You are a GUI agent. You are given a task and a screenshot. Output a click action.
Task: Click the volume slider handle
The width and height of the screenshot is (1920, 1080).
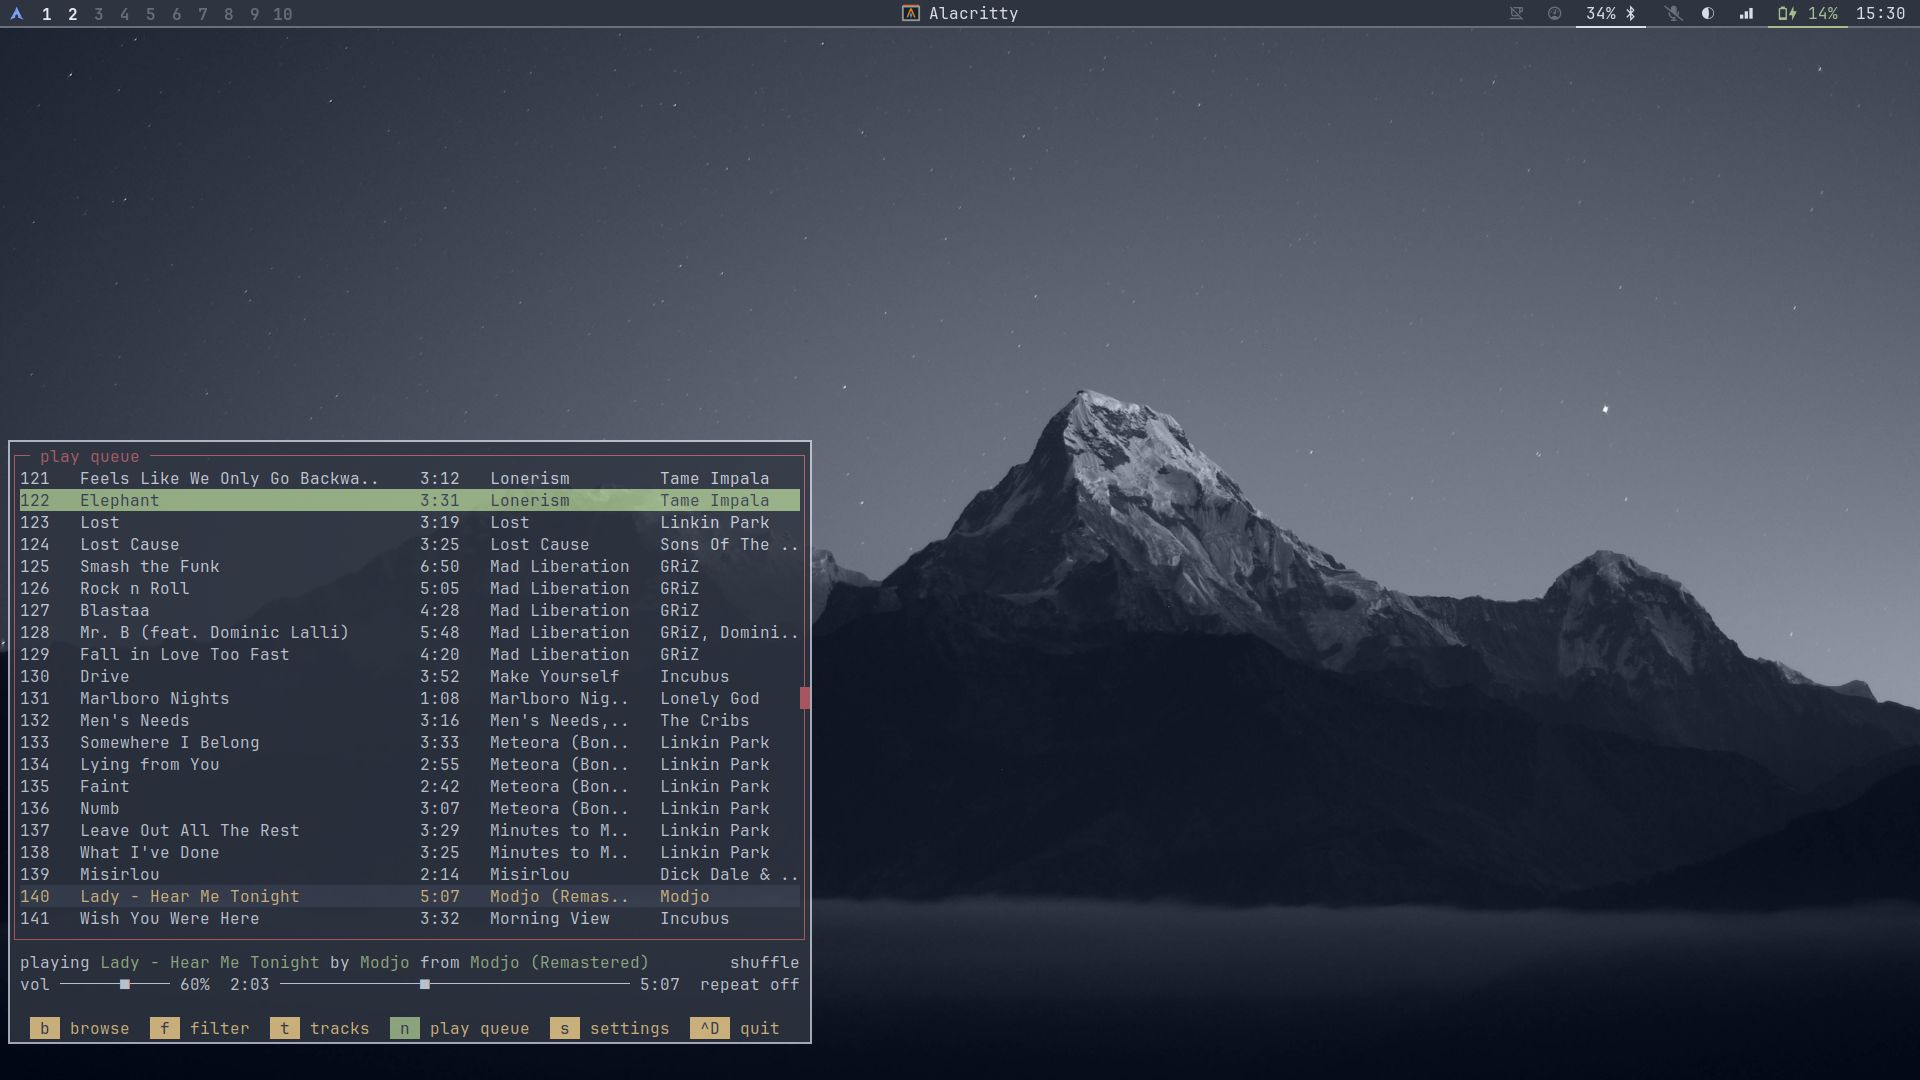(x=125, y=984)
